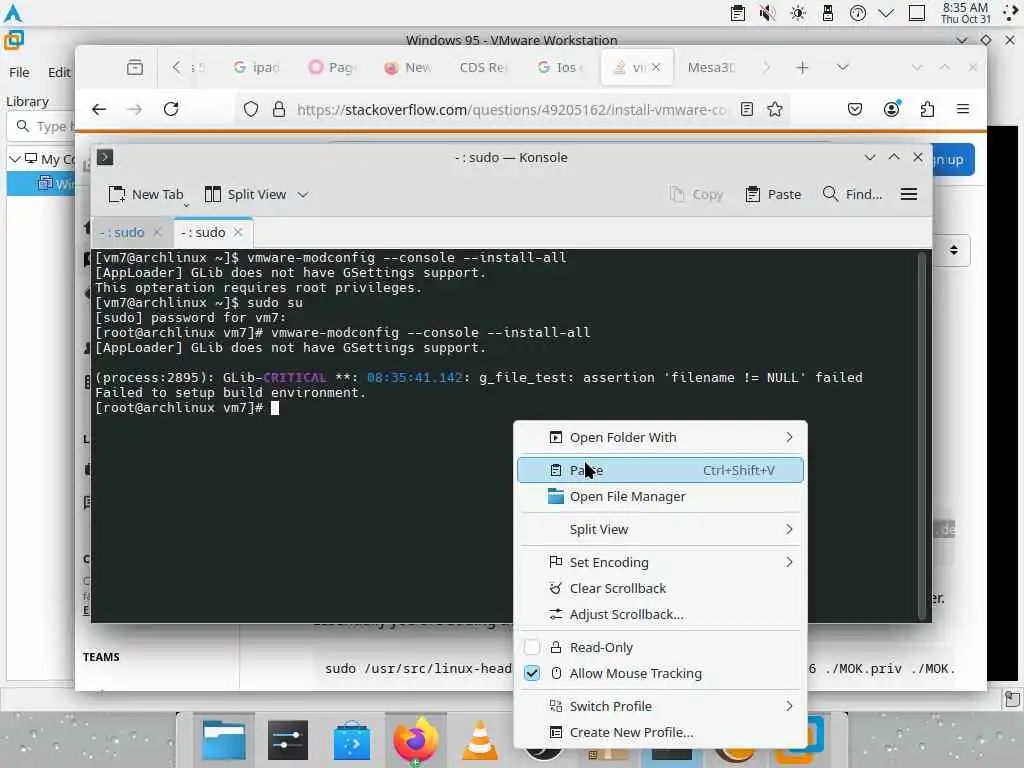This screenshot has width=1024, height=768.
Task: Click Split View toolbar button in Konsole
Action: 246,194
